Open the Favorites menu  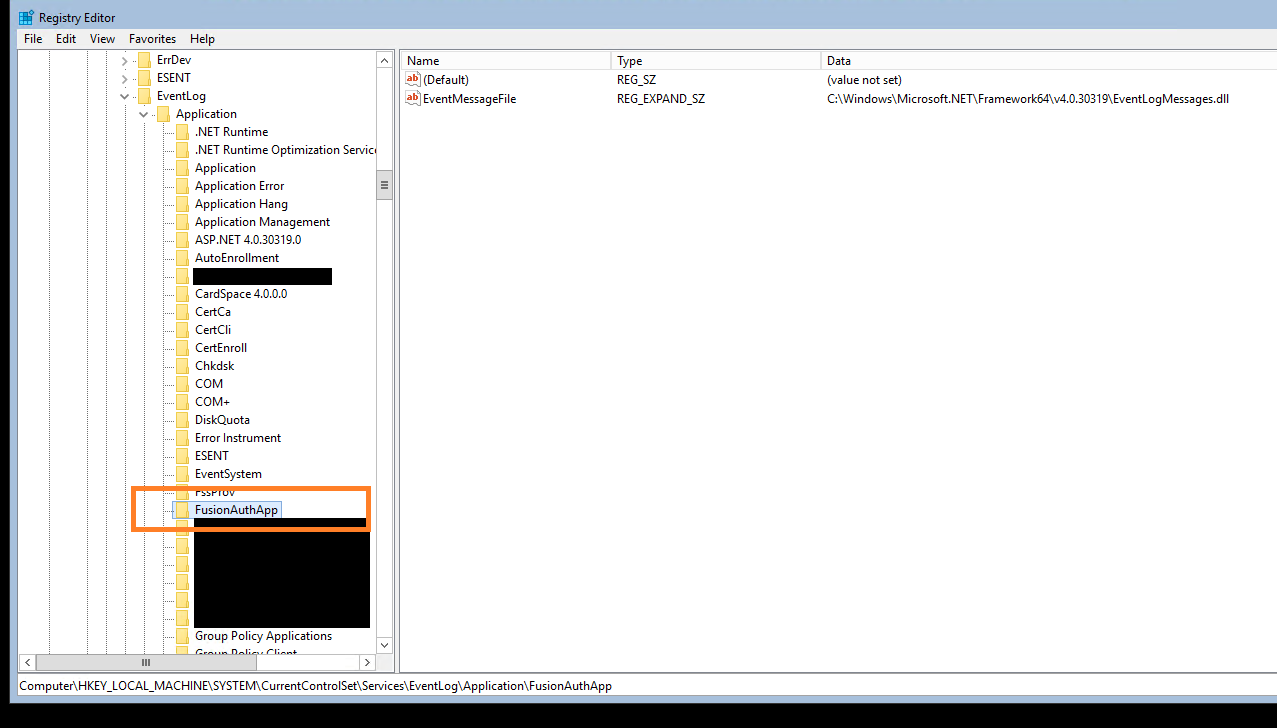coord(152,38)
